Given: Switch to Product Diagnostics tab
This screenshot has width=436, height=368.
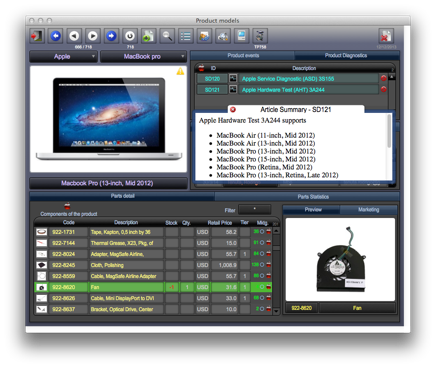Looking at the screenshot, I should click(x=346, y=55).
